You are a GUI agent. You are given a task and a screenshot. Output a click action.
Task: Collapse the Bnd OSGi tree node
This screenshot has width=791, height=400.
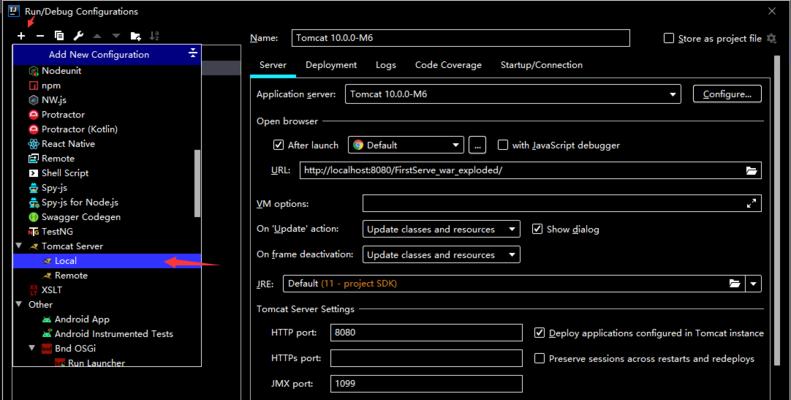[32, 349]
